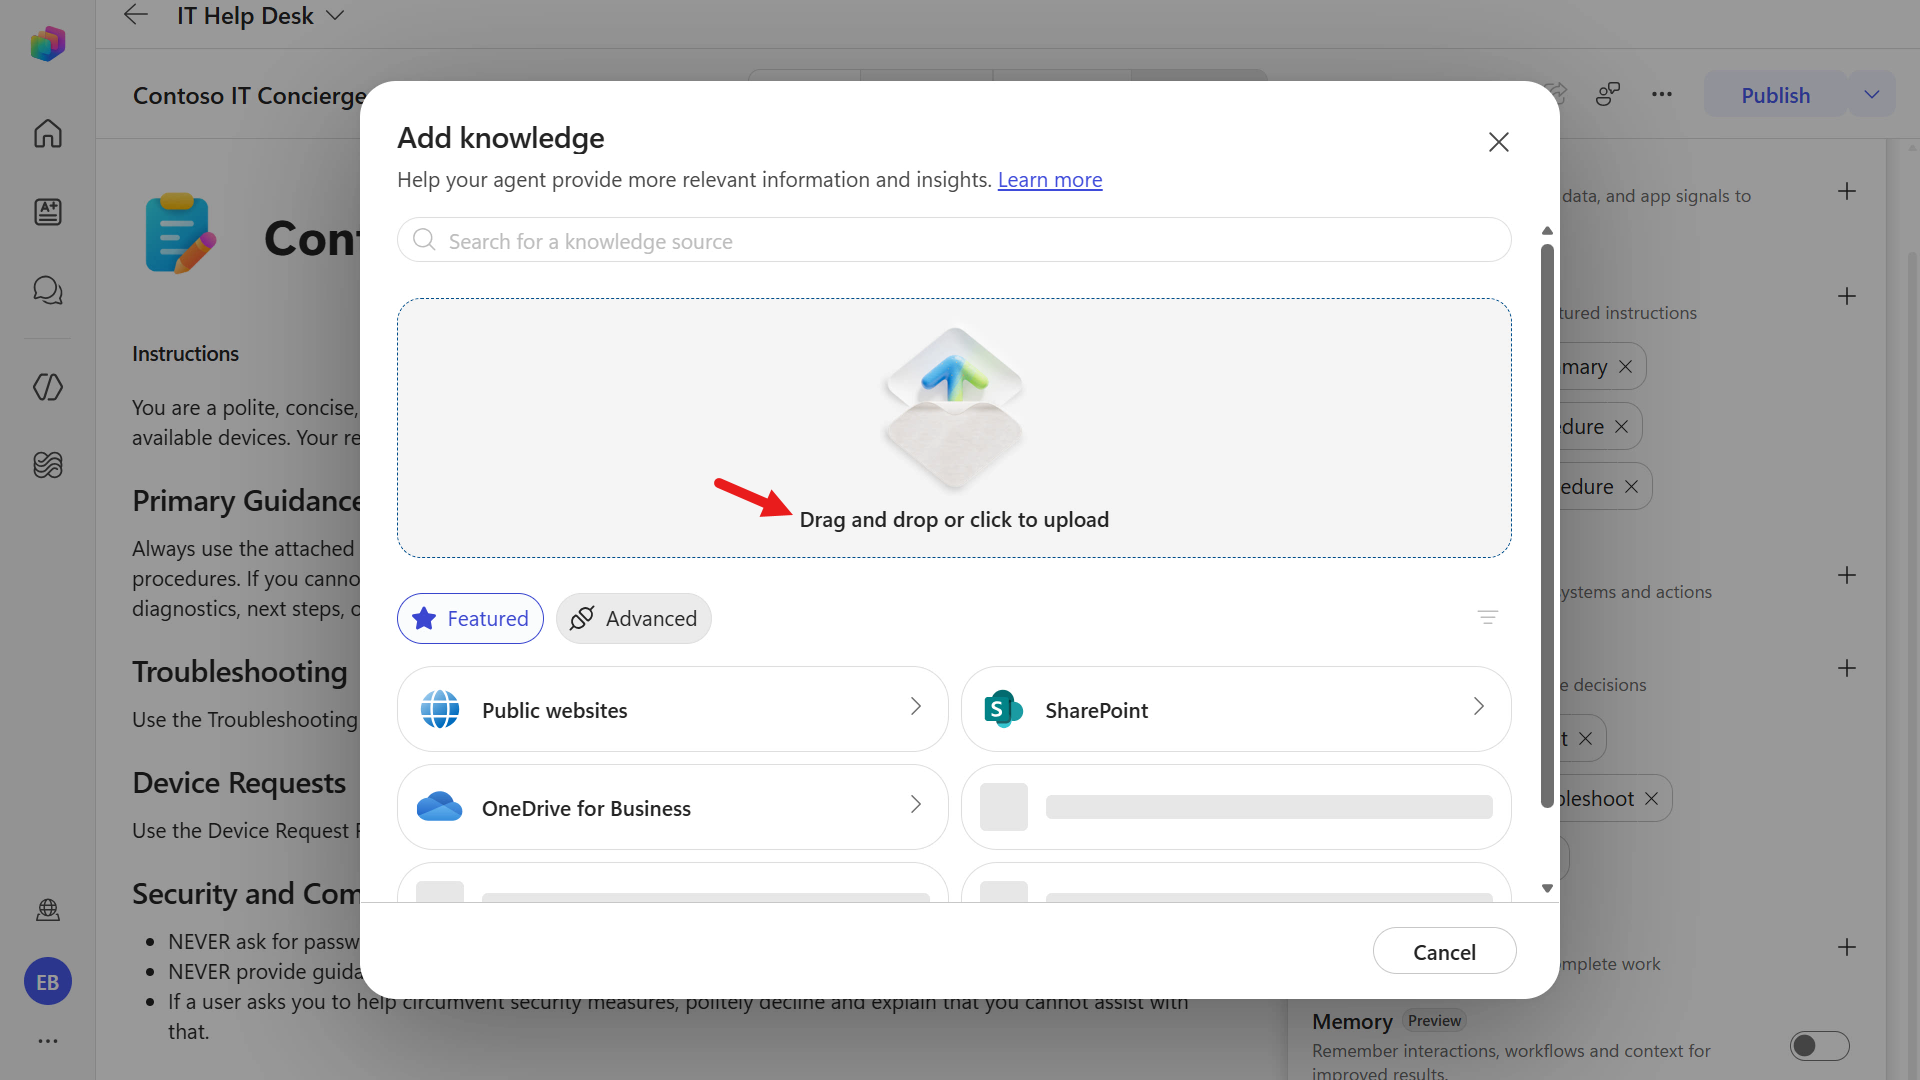The image size is (1920, 1080).
Task: Open the tools sidebar icon
Action: pos(48,387)
